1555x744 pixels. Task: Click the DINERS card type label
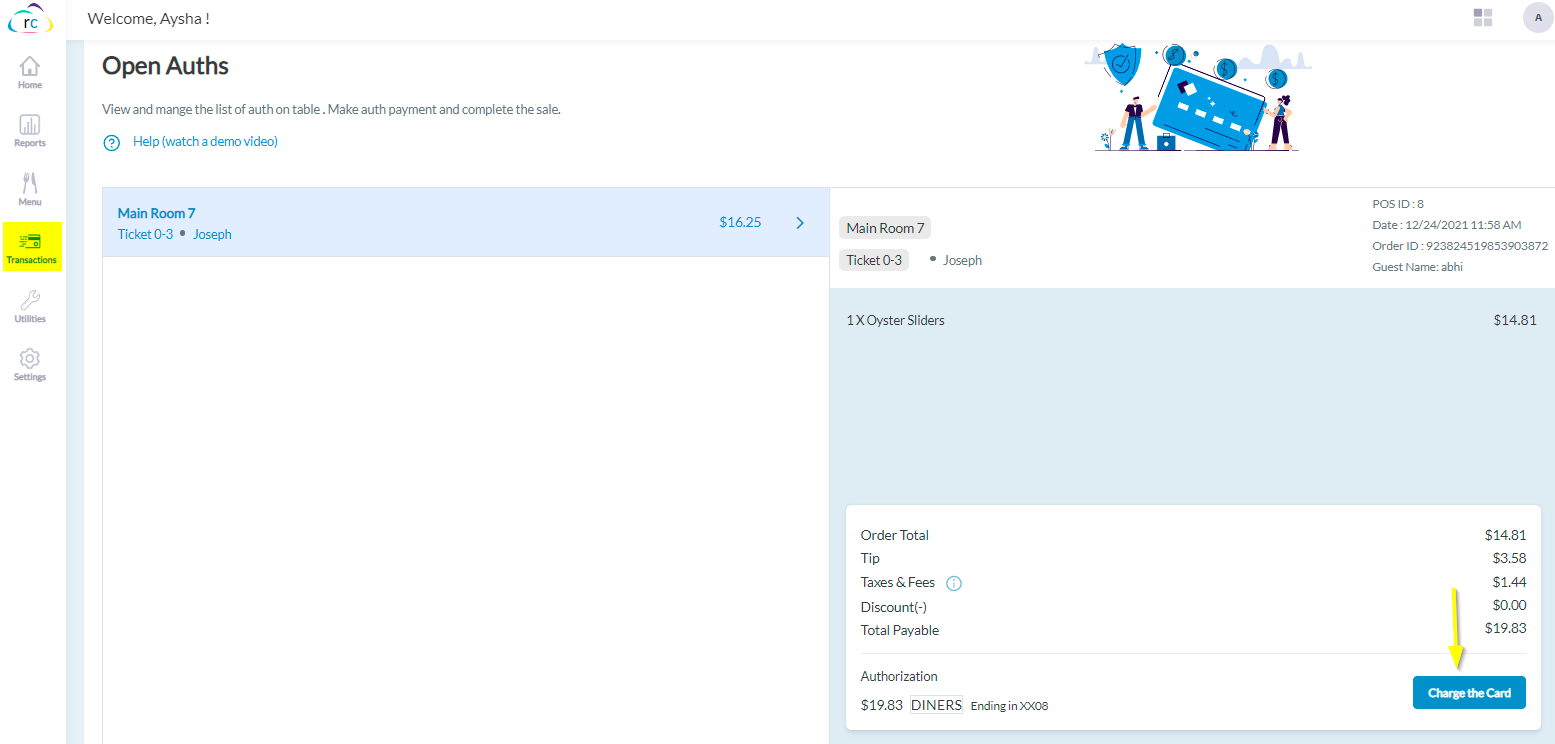[936, 705]
